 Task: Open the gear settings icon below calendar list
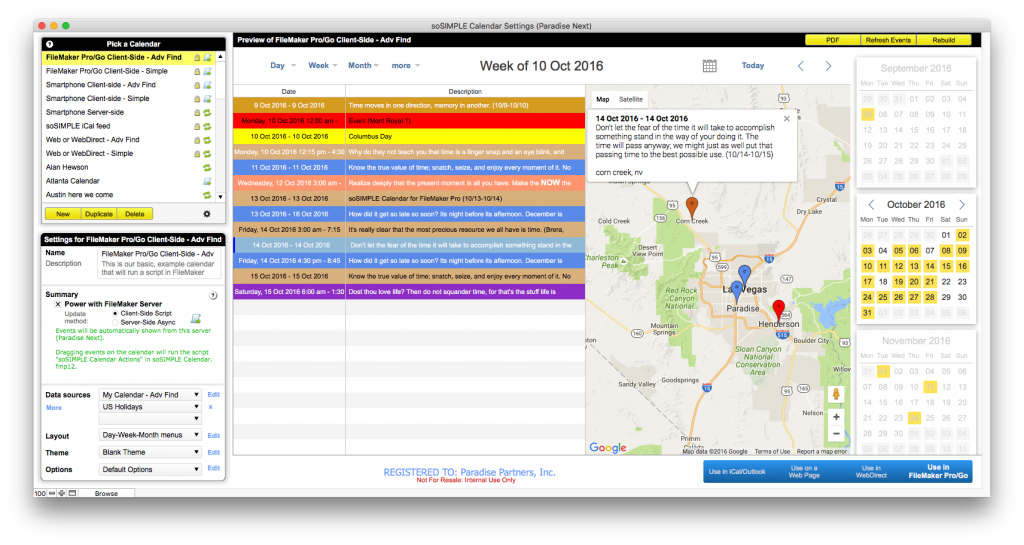[x=207, y=214]
